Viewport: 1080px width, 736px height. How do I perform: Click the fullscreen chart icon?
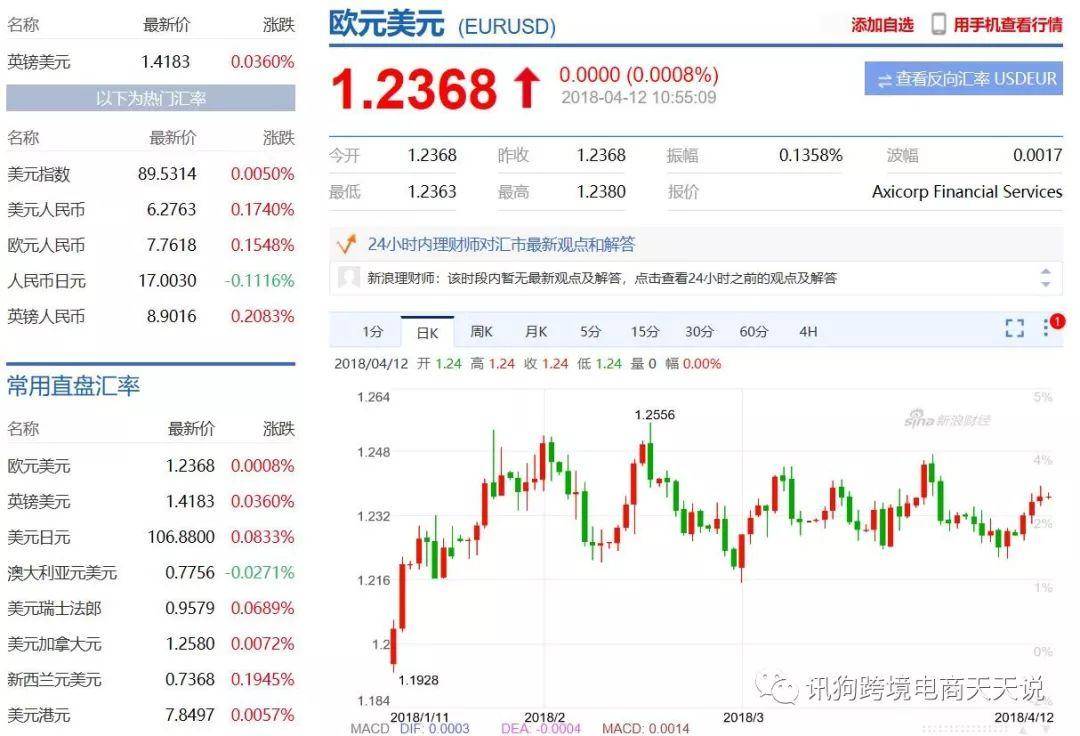click(x=1014, y=328)
